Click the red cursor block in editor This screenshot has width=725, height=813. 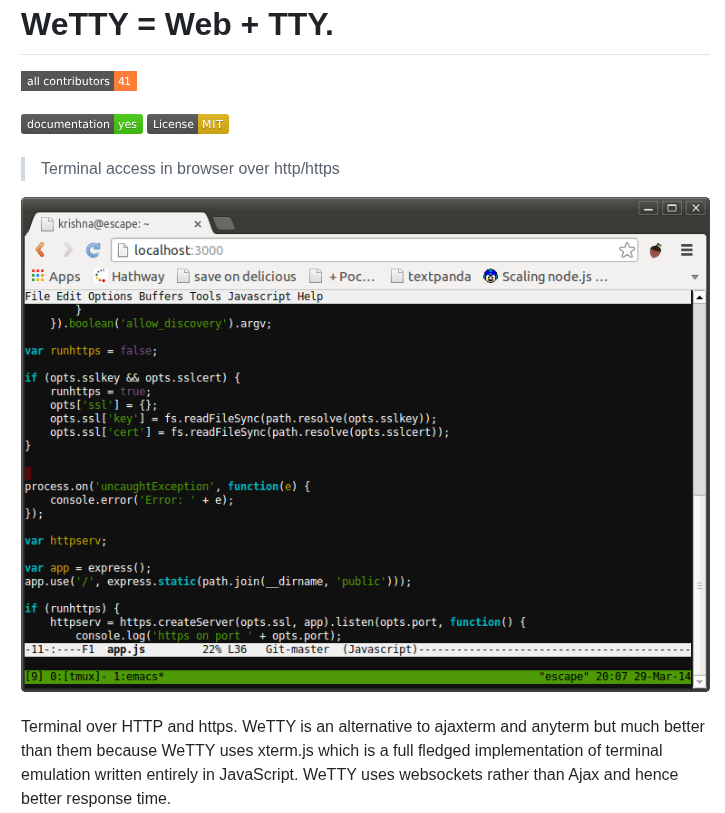coord(28,473)
